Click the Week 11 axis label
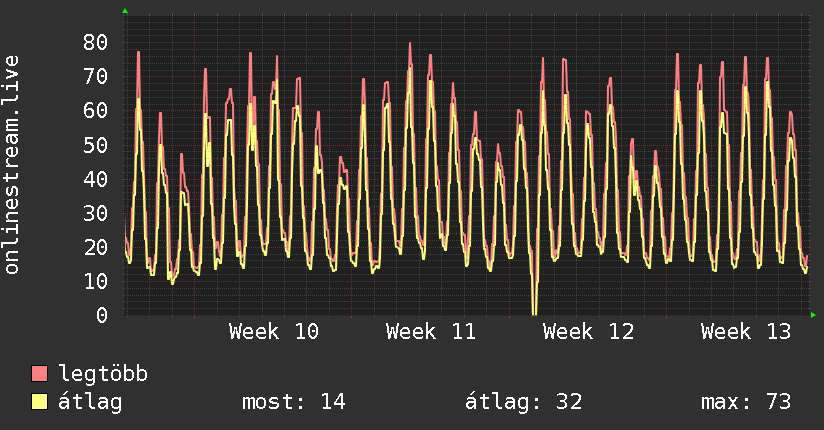Image resolution: width=824 pixels, height=430 pixels. click(x=430, y=332)
